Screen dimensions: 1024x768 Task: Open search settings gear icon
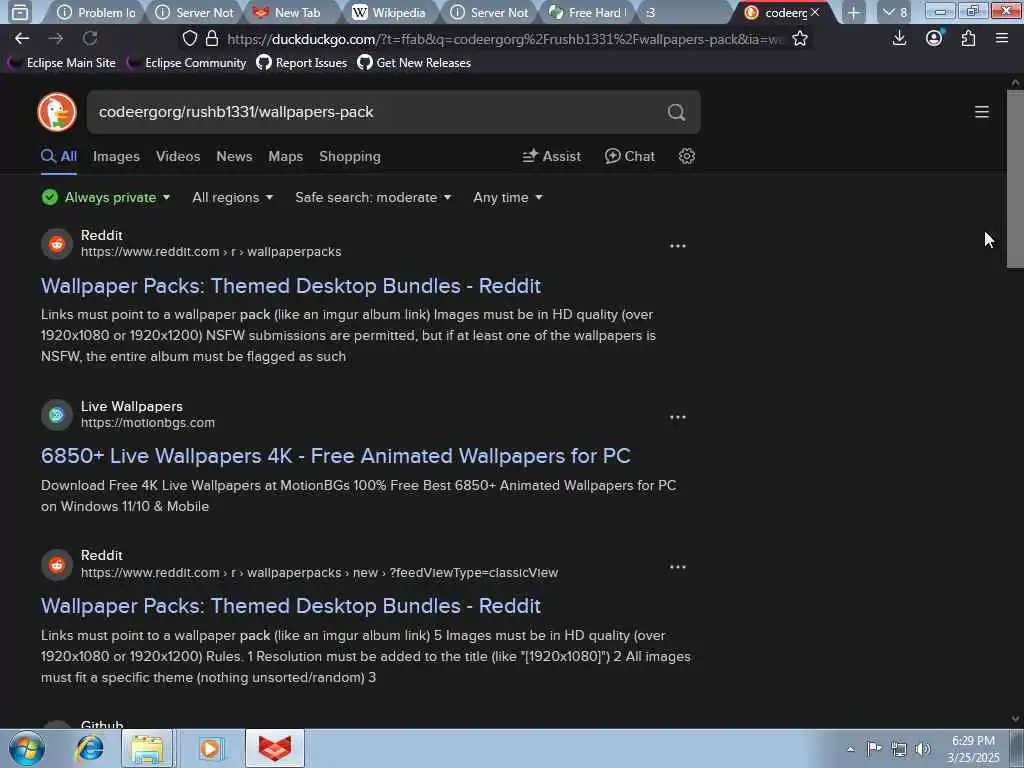tap(686, 156)
